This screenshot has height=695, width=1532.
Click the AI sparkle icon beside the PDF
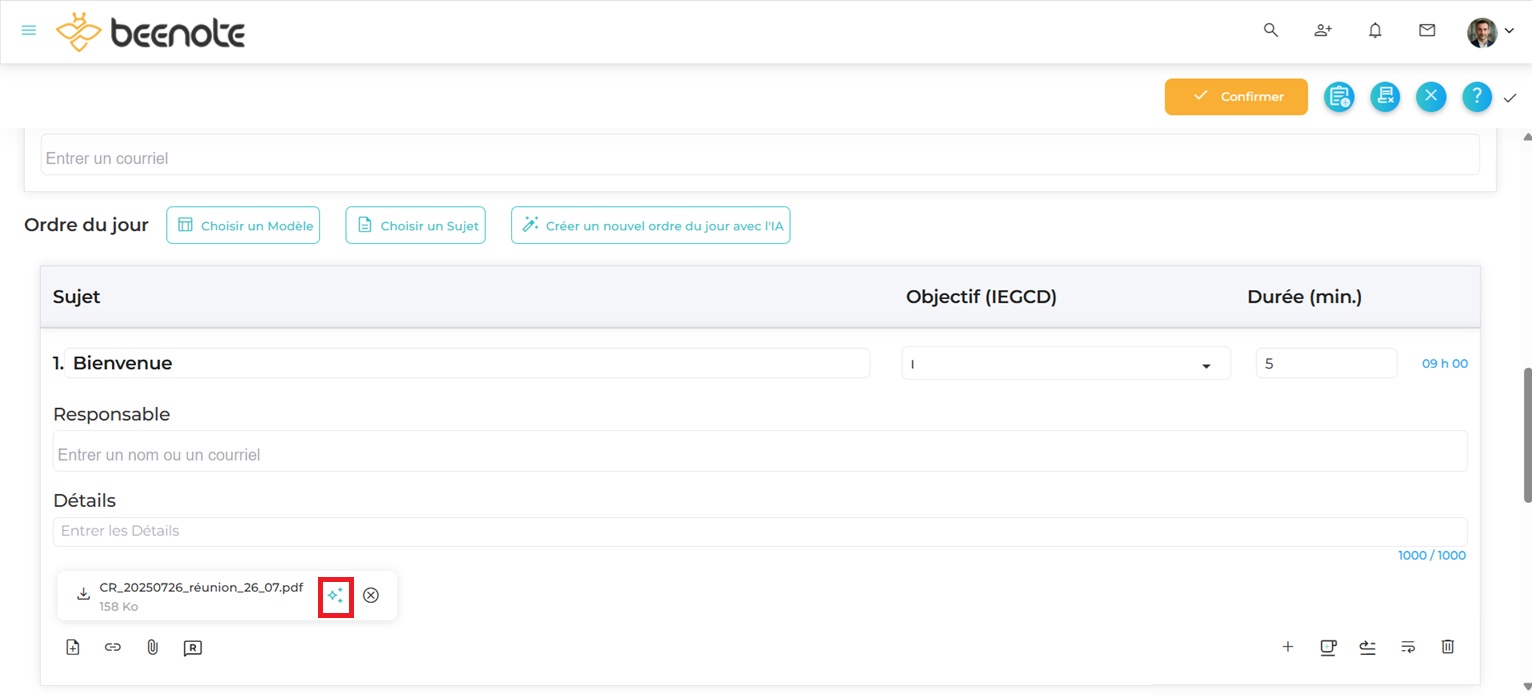(335, 596)
